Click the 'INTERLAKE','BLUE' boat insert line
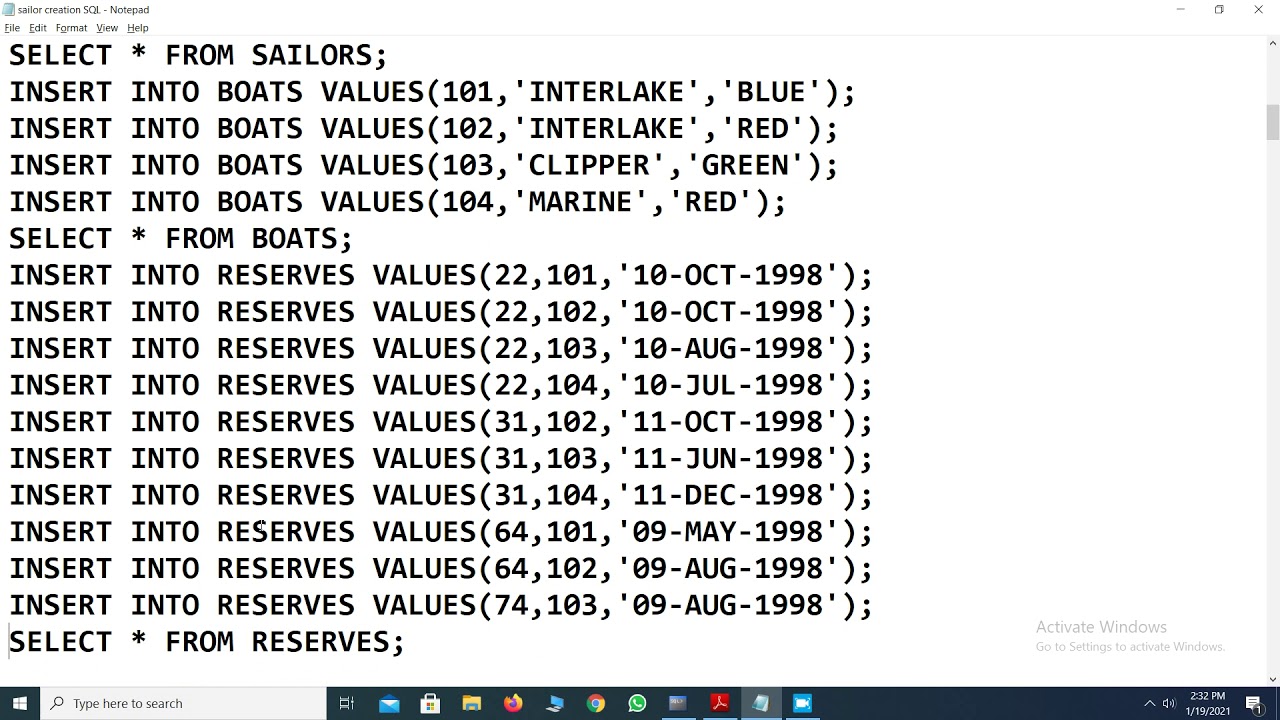1280x720 pixels. 432,92
